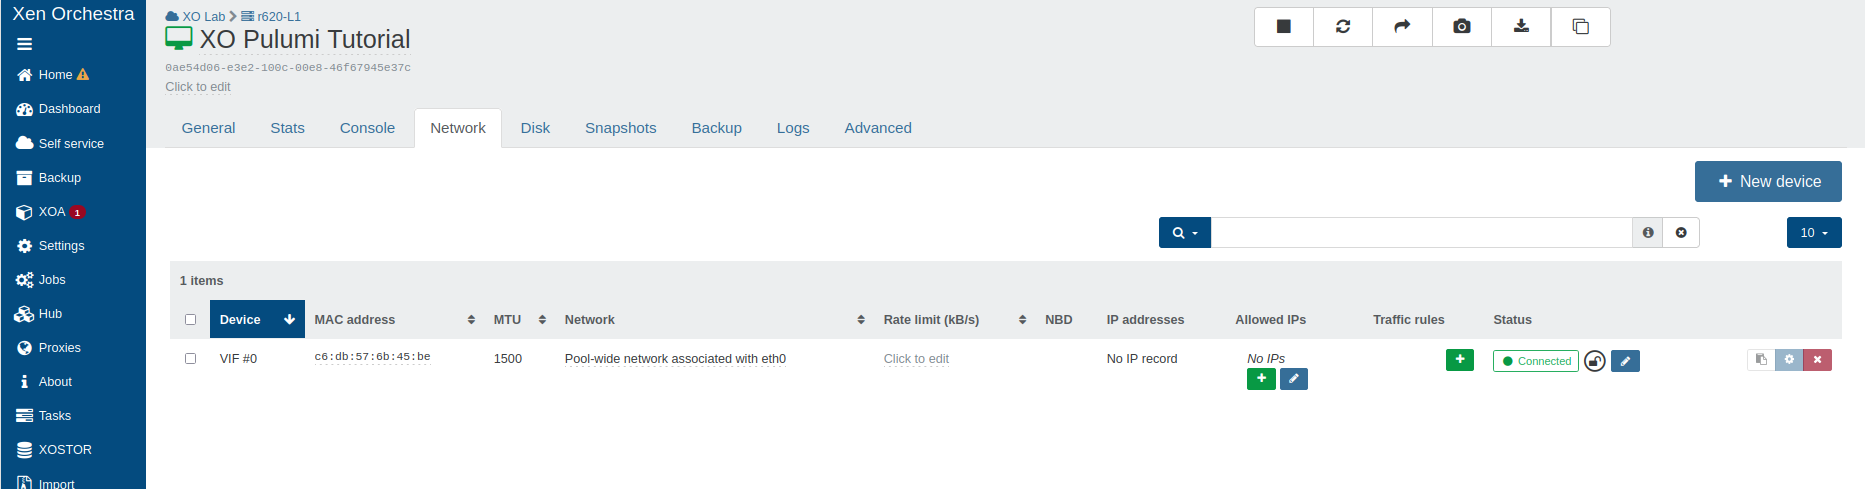1865x489 pixels.
Task: Open the Snapshots tab
Action: tap(620, 128)
